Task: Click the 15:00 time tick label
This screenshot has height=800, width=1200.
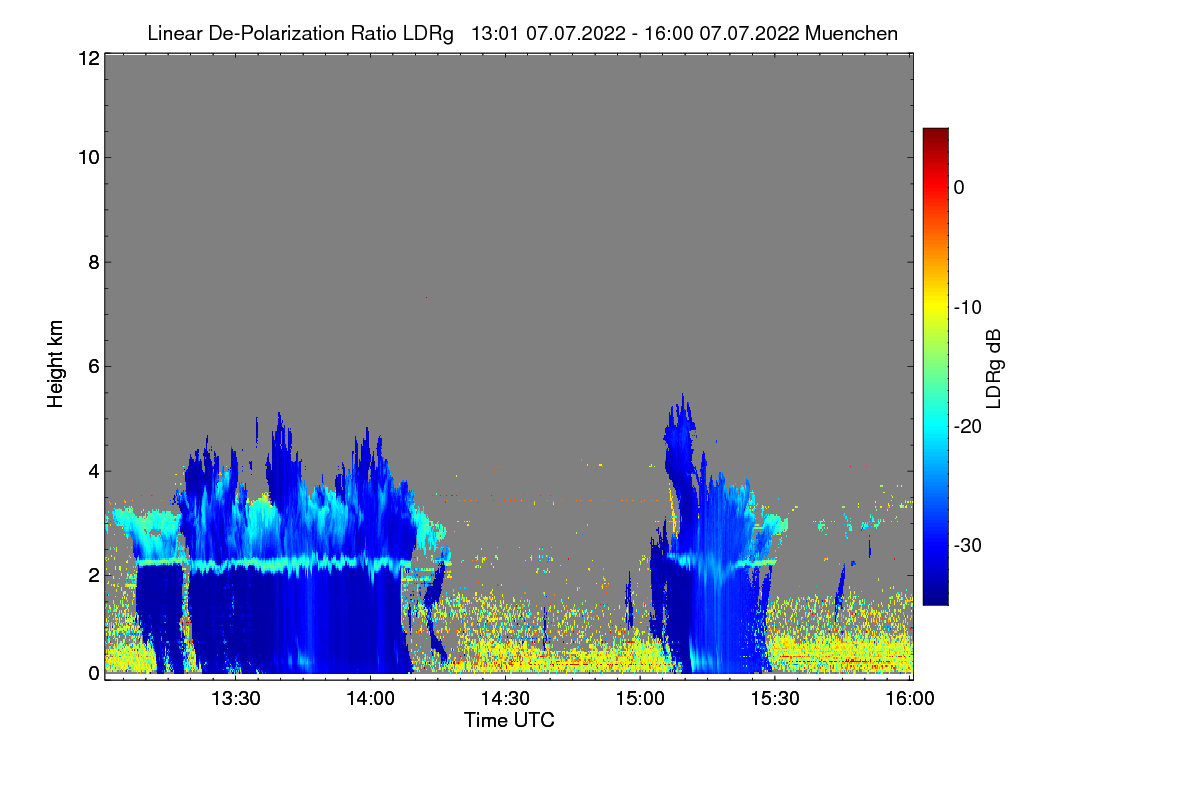Action: pos(641,699)
